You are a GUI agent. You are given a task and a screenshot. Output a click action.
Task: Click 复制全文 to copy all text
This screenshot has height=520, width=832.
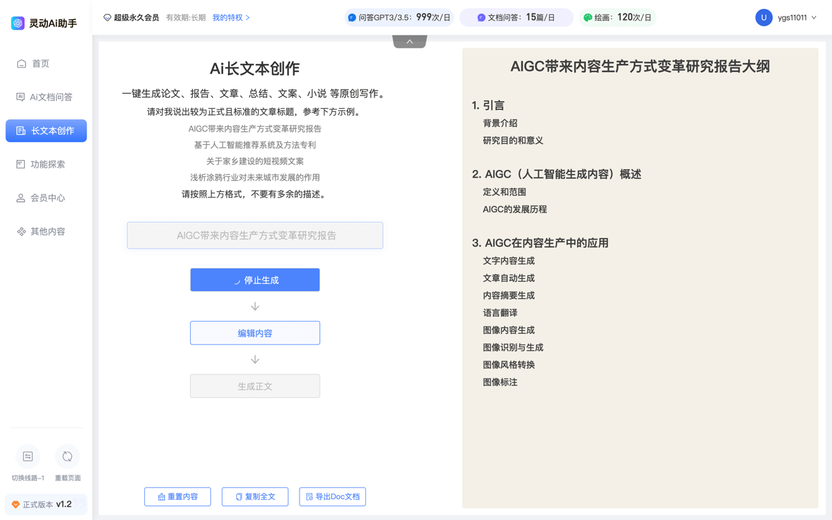click(x=255, y=497)
